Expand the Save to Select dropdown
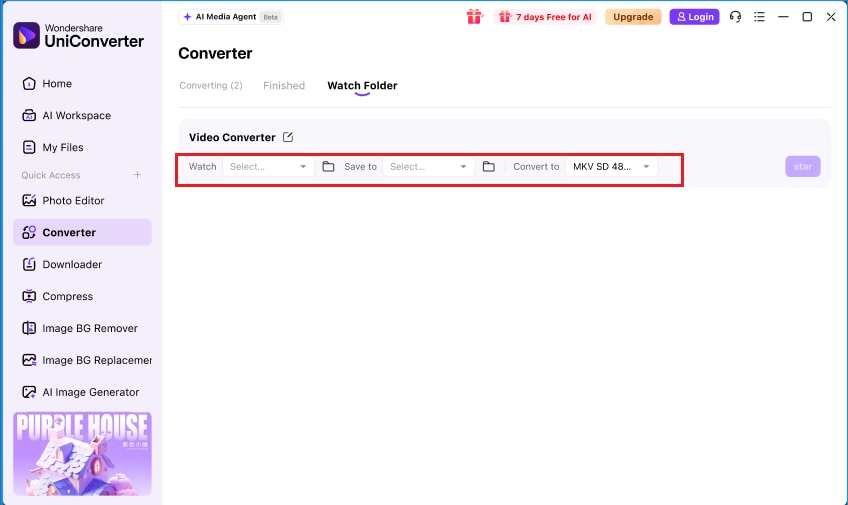The image size is (848, 505). tap(428, 167)
